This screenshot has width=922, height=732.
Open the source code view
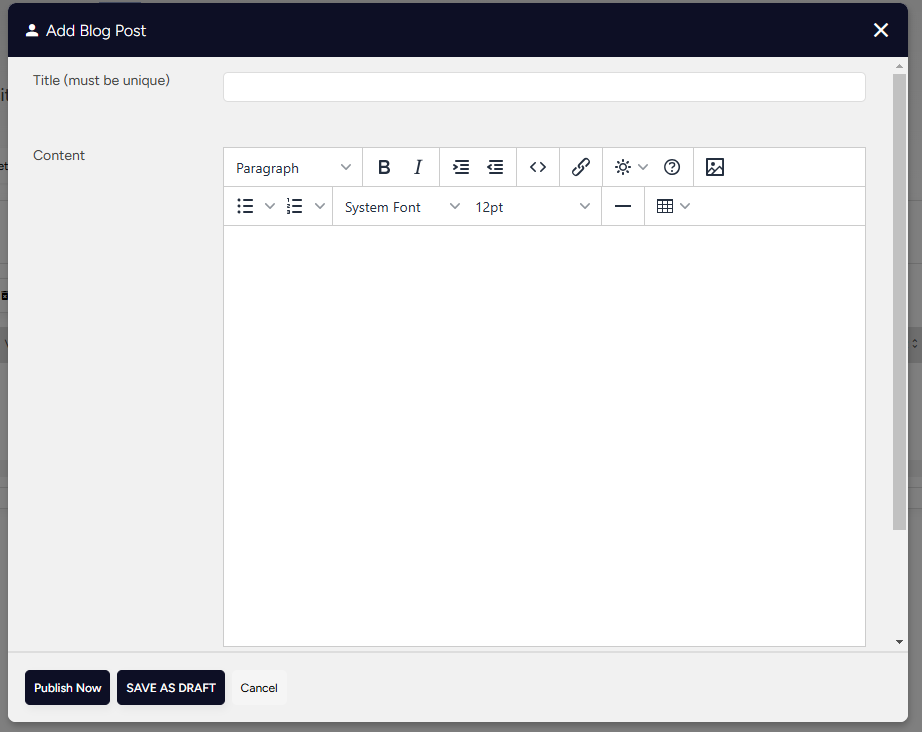[x=538, y=168]
